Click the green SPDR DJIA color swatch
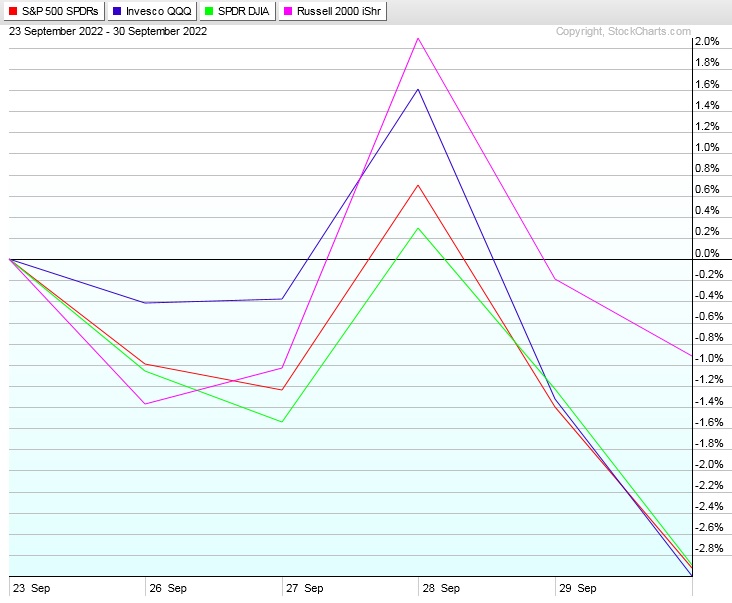 209,11
